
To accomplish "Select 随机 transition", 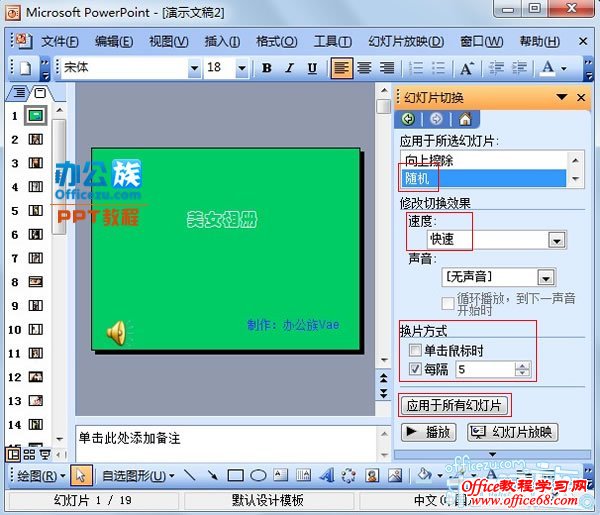I will (x=483, y=178).
